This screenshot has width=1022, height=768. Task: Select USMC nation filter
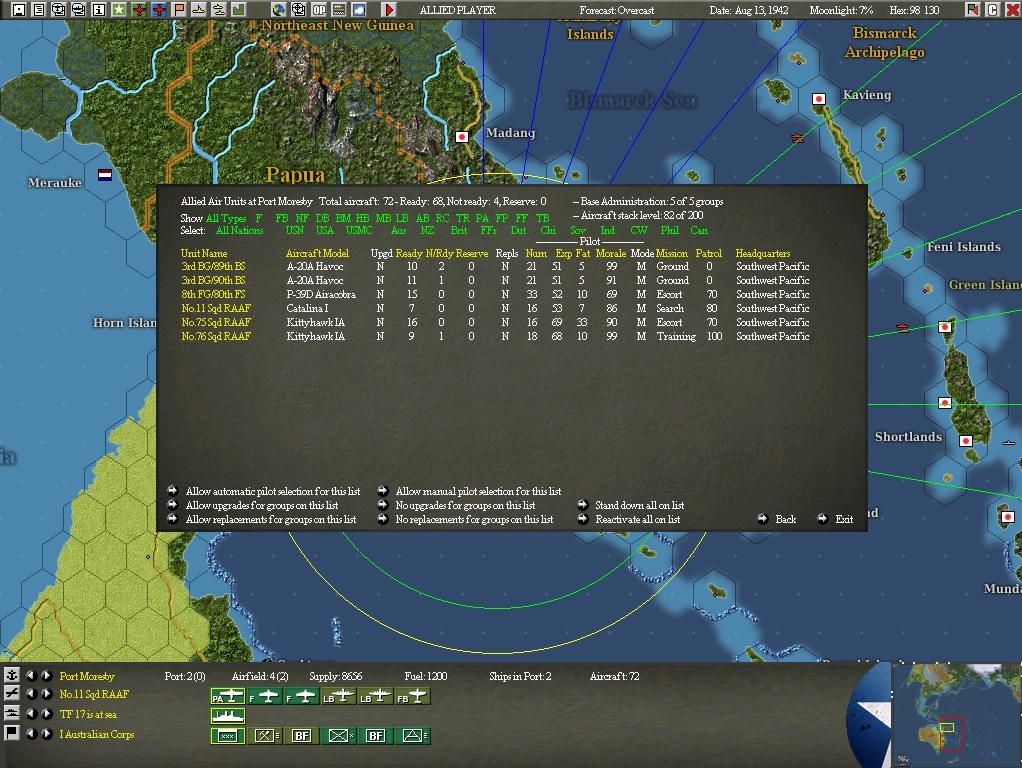359,230
